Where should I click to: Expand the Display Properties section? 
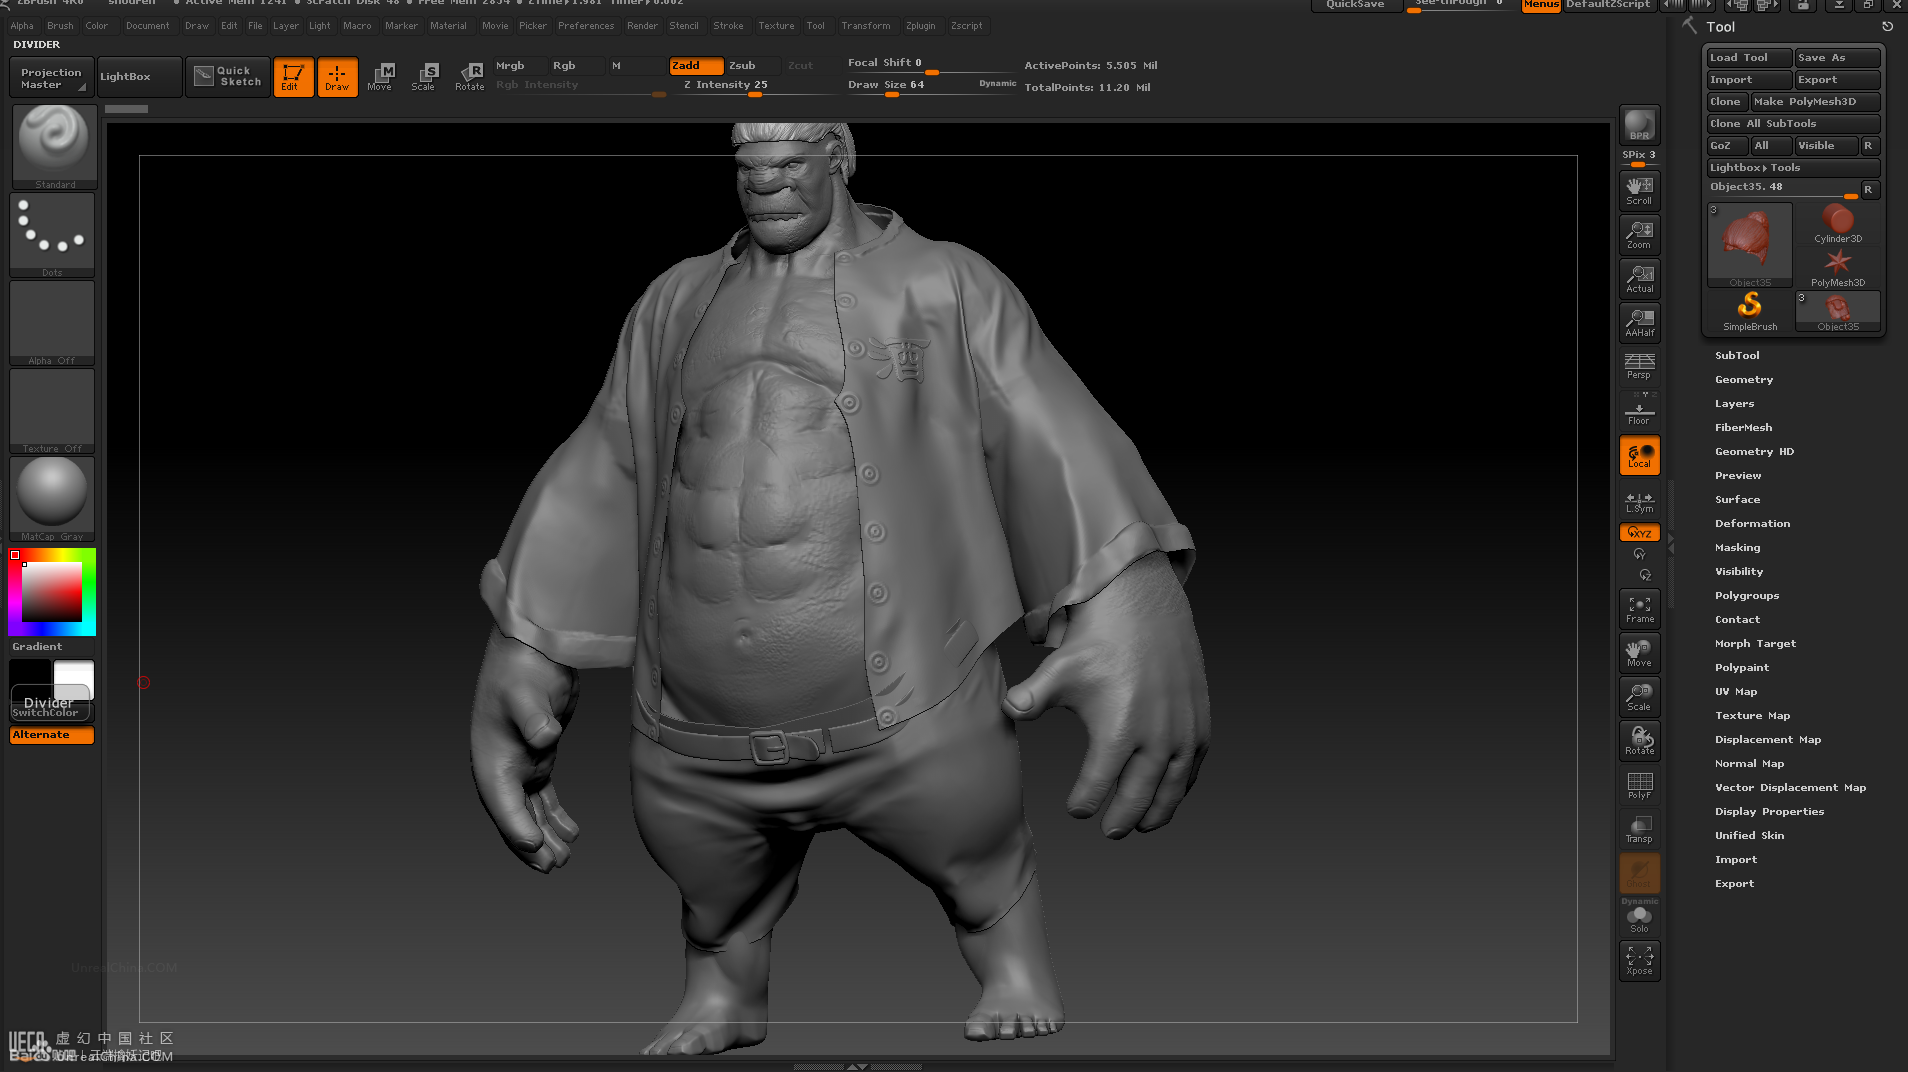click(1769, 811)
